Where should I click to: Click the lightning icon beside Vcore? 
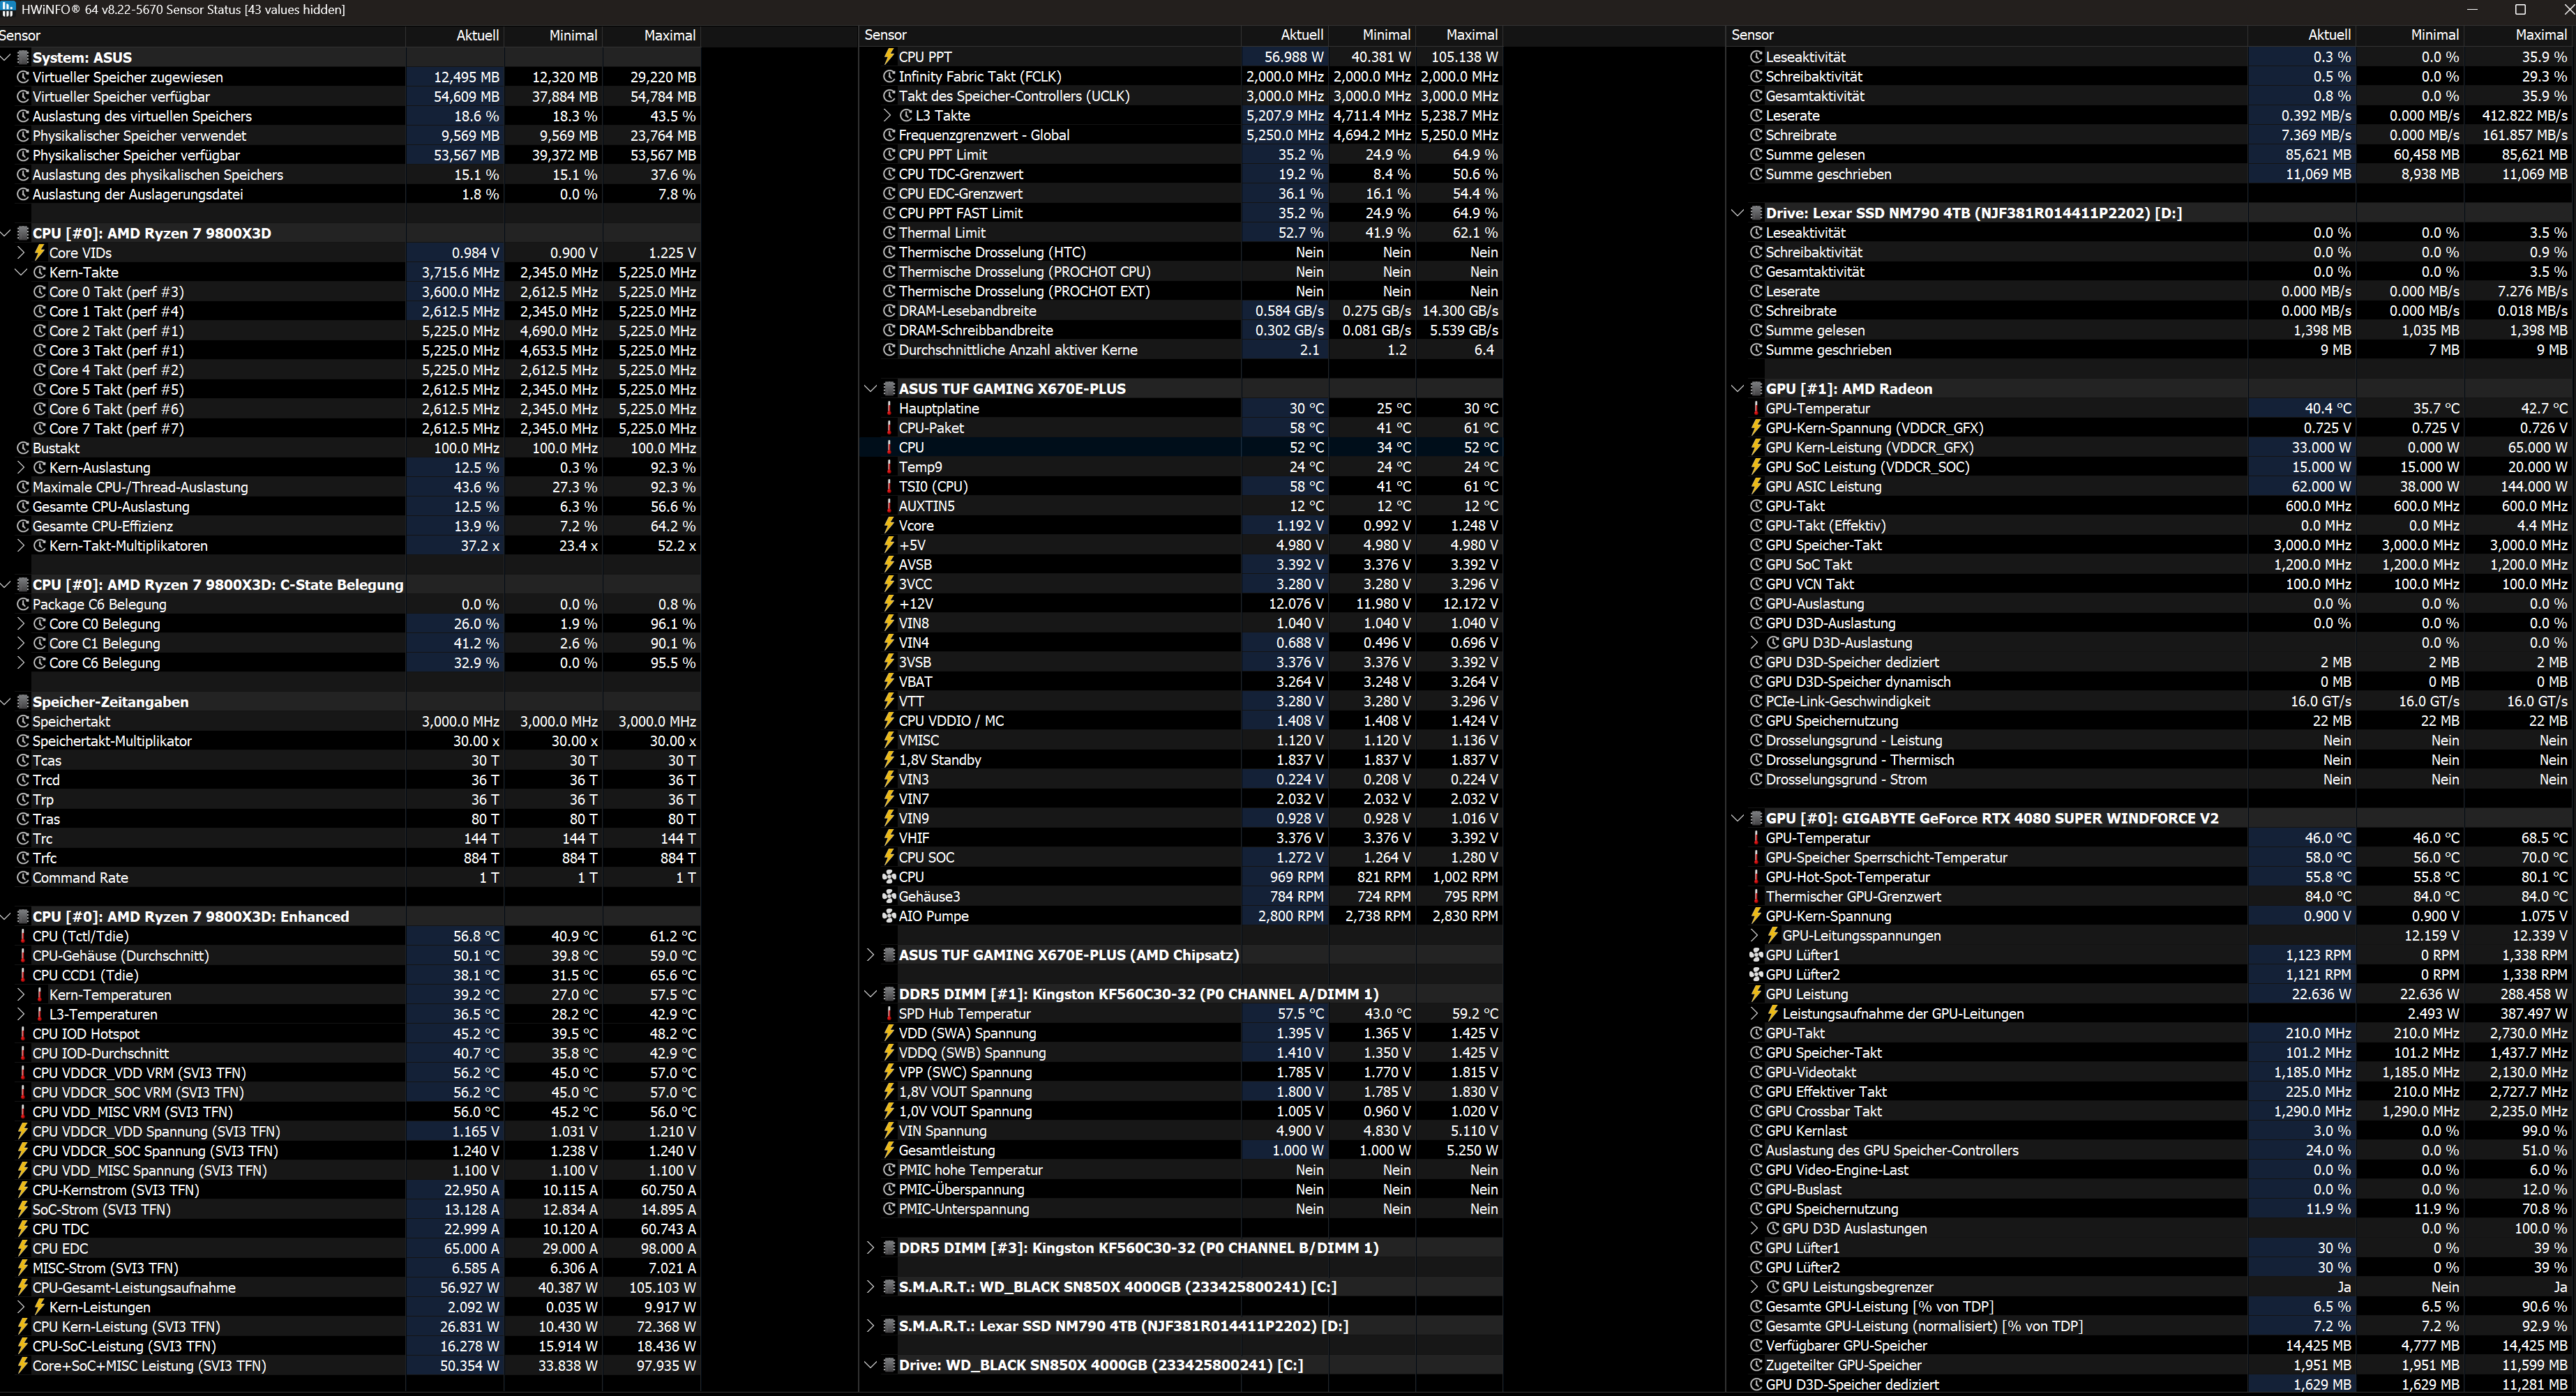click(x=888, y=526)
